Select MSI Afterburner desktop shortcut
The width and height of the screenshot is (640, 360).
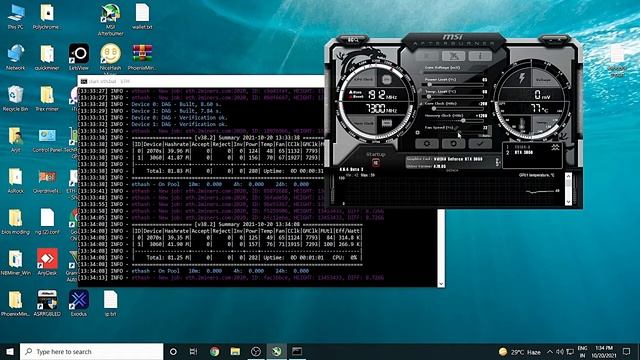click(110, 20)
